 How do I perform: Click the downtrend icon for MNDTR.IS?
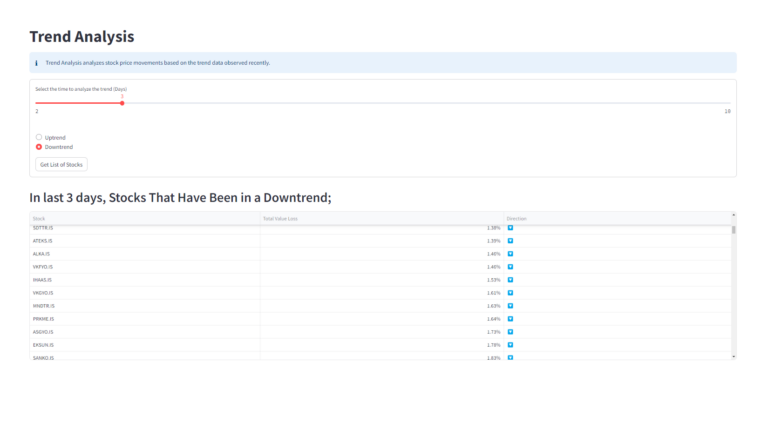tap(510, 306)
